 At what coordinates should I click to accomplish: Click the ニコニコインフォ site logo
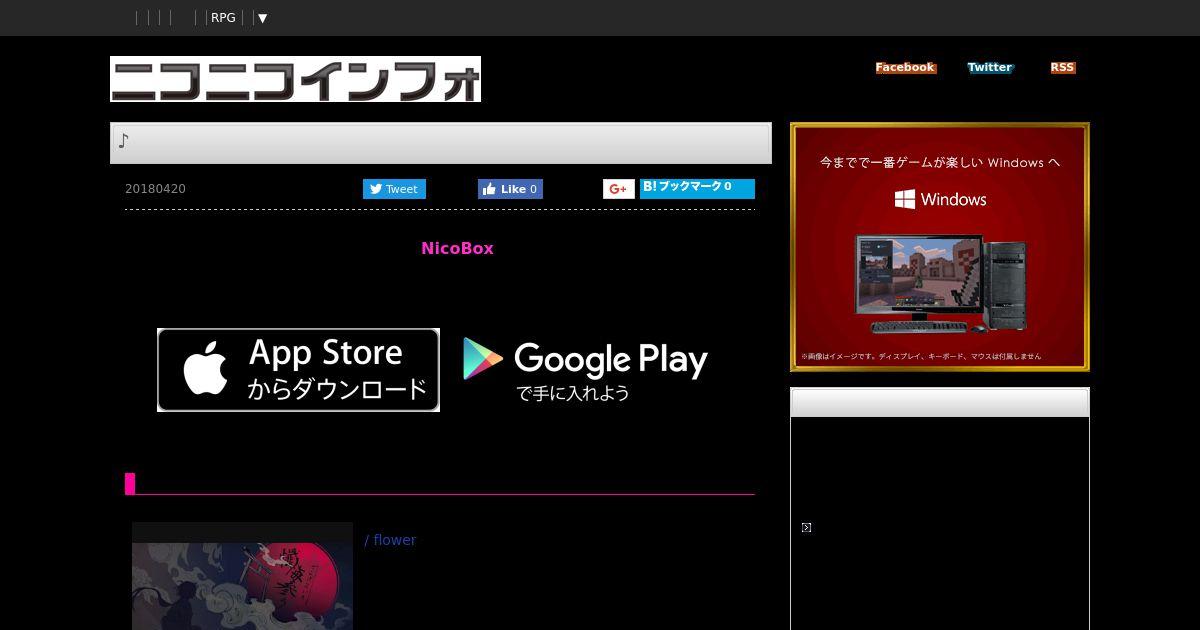pyautogui.click(x=295, y=79)
